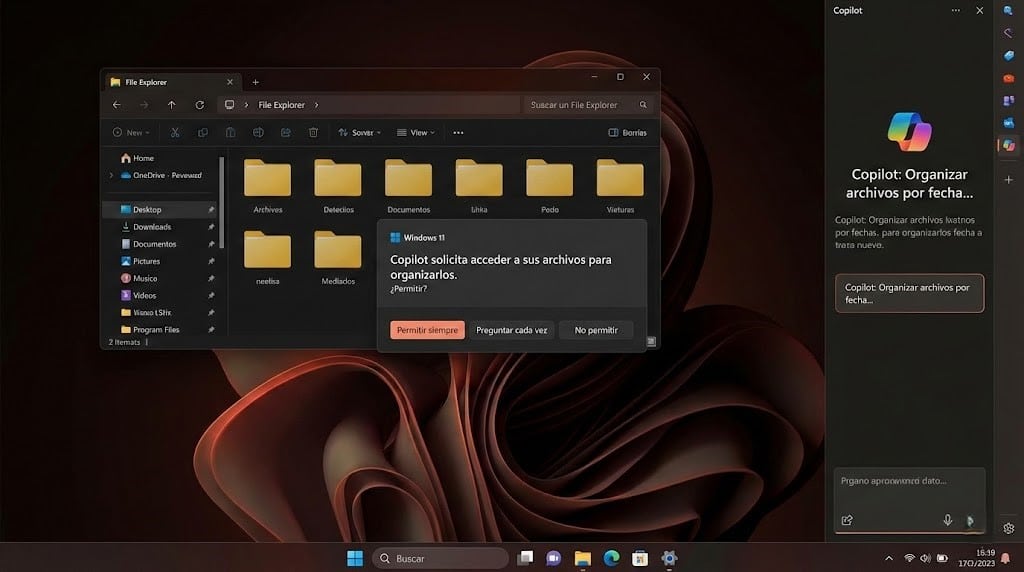Image resolution: width=1024 pixels, height=572 pixels.
Task: Open the clock and date in taskbar
Action: (x=977, y=558)
